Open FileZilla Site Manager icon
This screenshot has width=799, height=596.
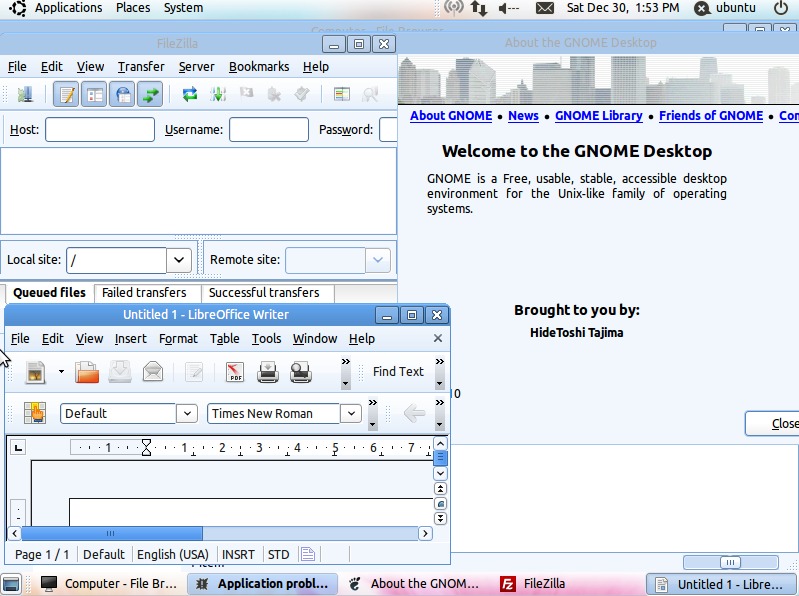pyautogui.click(x=24, y=94)
